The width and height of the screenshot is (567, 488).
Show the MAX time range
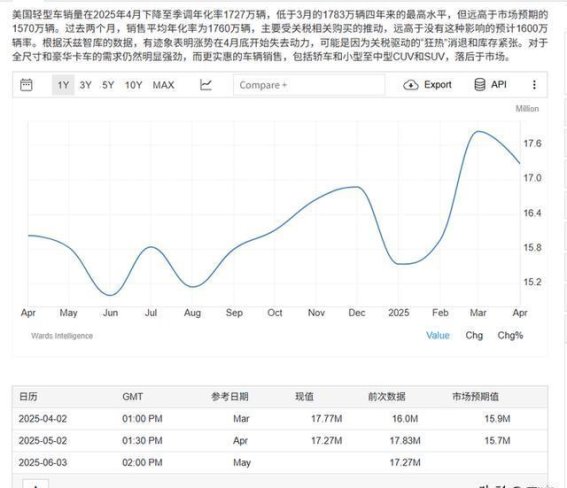pyautogui.click(x=163, y=85)
